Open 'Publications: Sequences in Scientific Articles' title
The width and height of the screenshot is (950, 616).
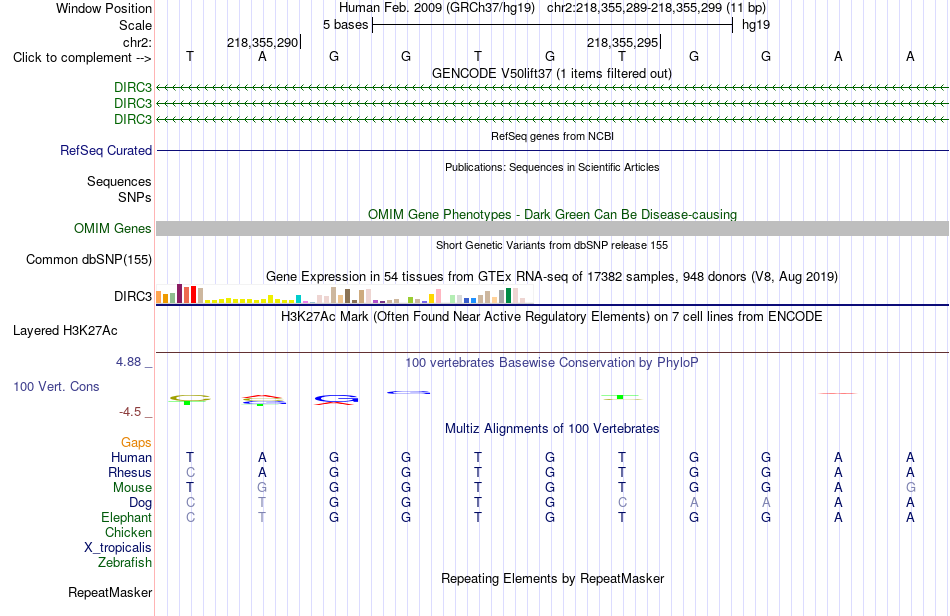552,167
